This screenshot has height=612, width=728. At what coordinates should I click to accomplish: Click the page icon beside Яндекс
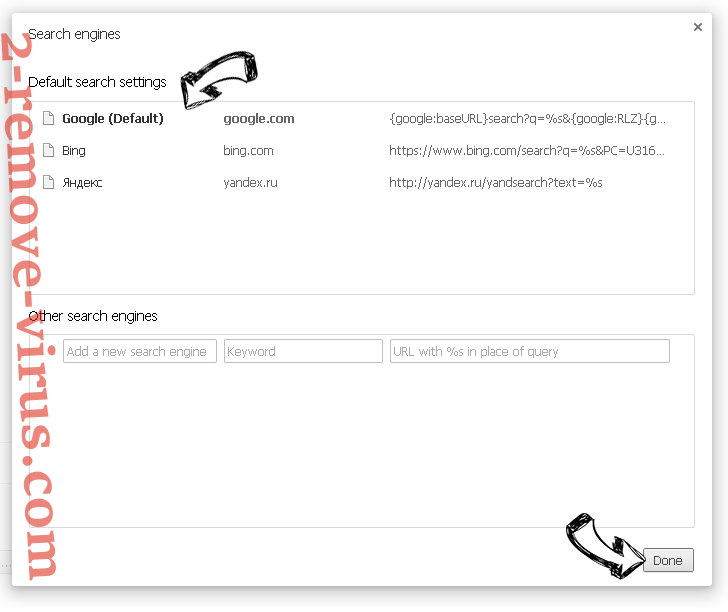tap(48, 182)
